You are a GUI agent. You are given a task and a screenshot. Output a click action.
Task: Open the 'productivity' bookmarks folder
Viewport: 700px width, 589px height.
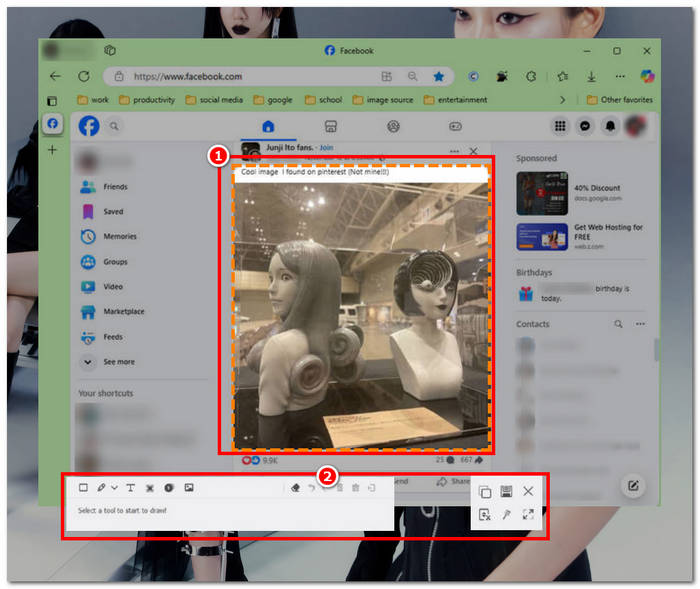coord(147,100)
